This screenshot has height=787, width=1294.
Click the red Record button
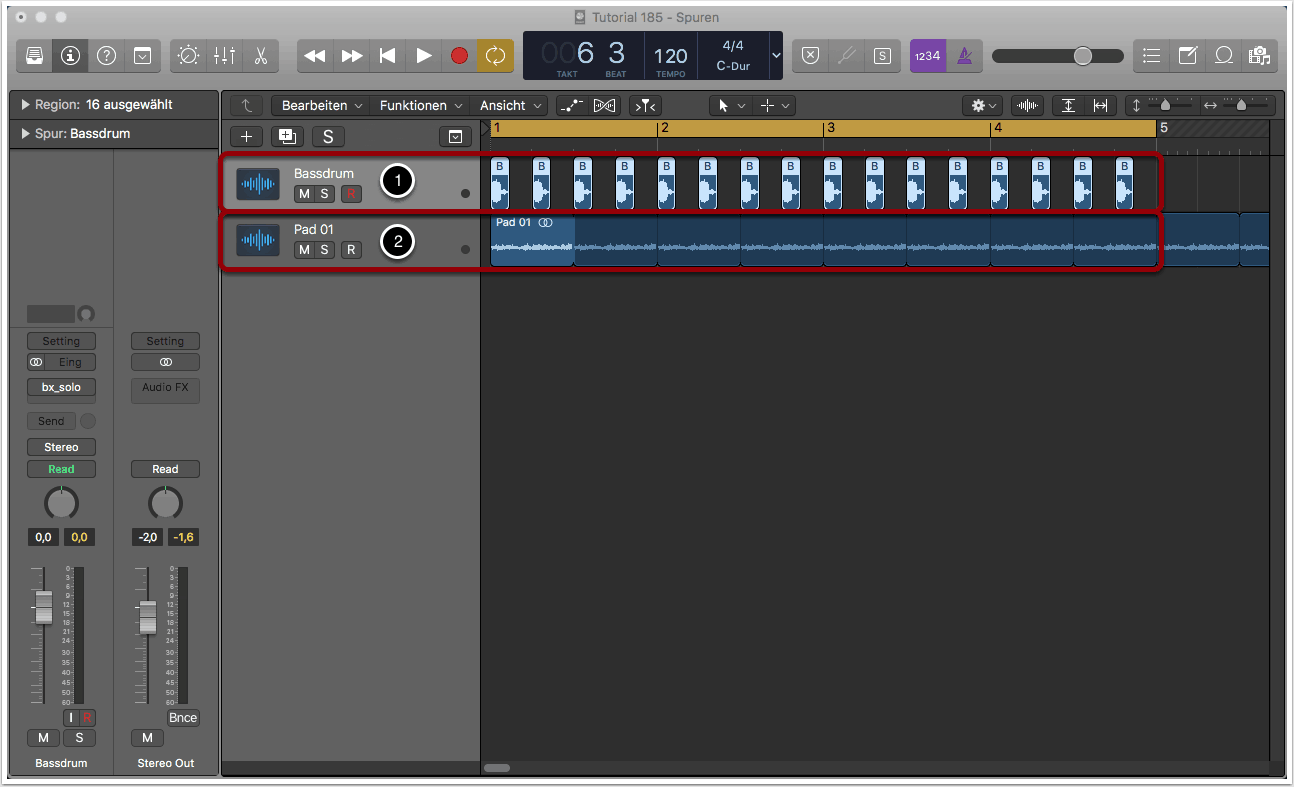[x=459, y=56]
